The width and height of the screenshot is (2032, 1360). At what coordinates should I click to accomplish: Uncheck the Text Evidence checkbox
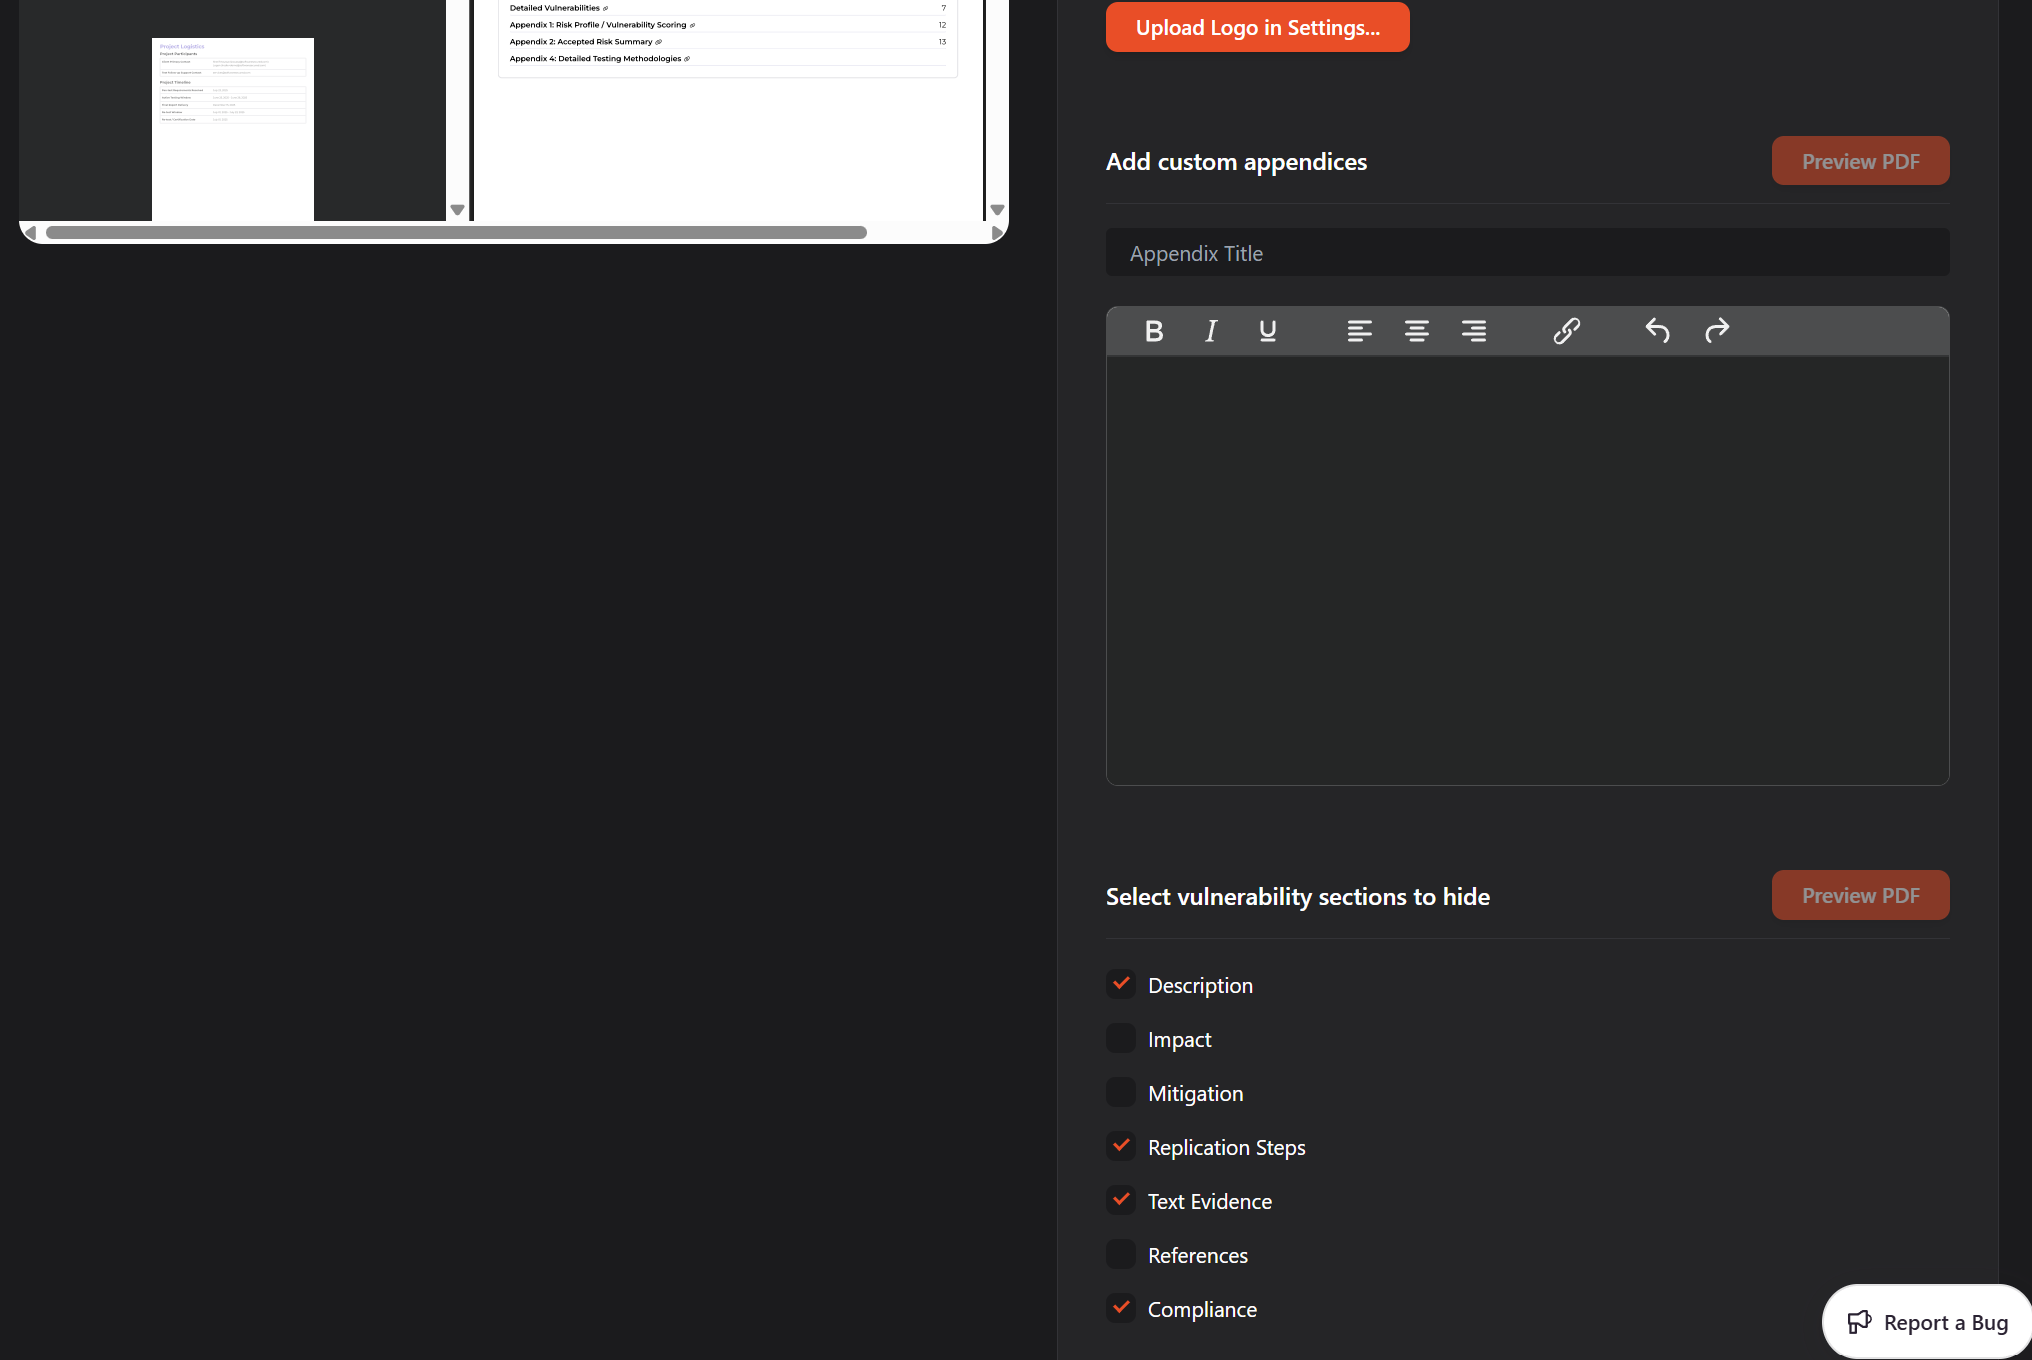click(x=1121, y=1200)
